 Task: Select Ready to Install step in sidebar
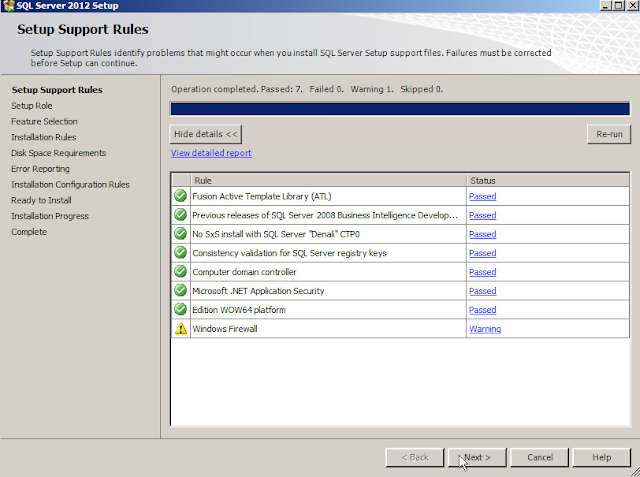(41, 200)
